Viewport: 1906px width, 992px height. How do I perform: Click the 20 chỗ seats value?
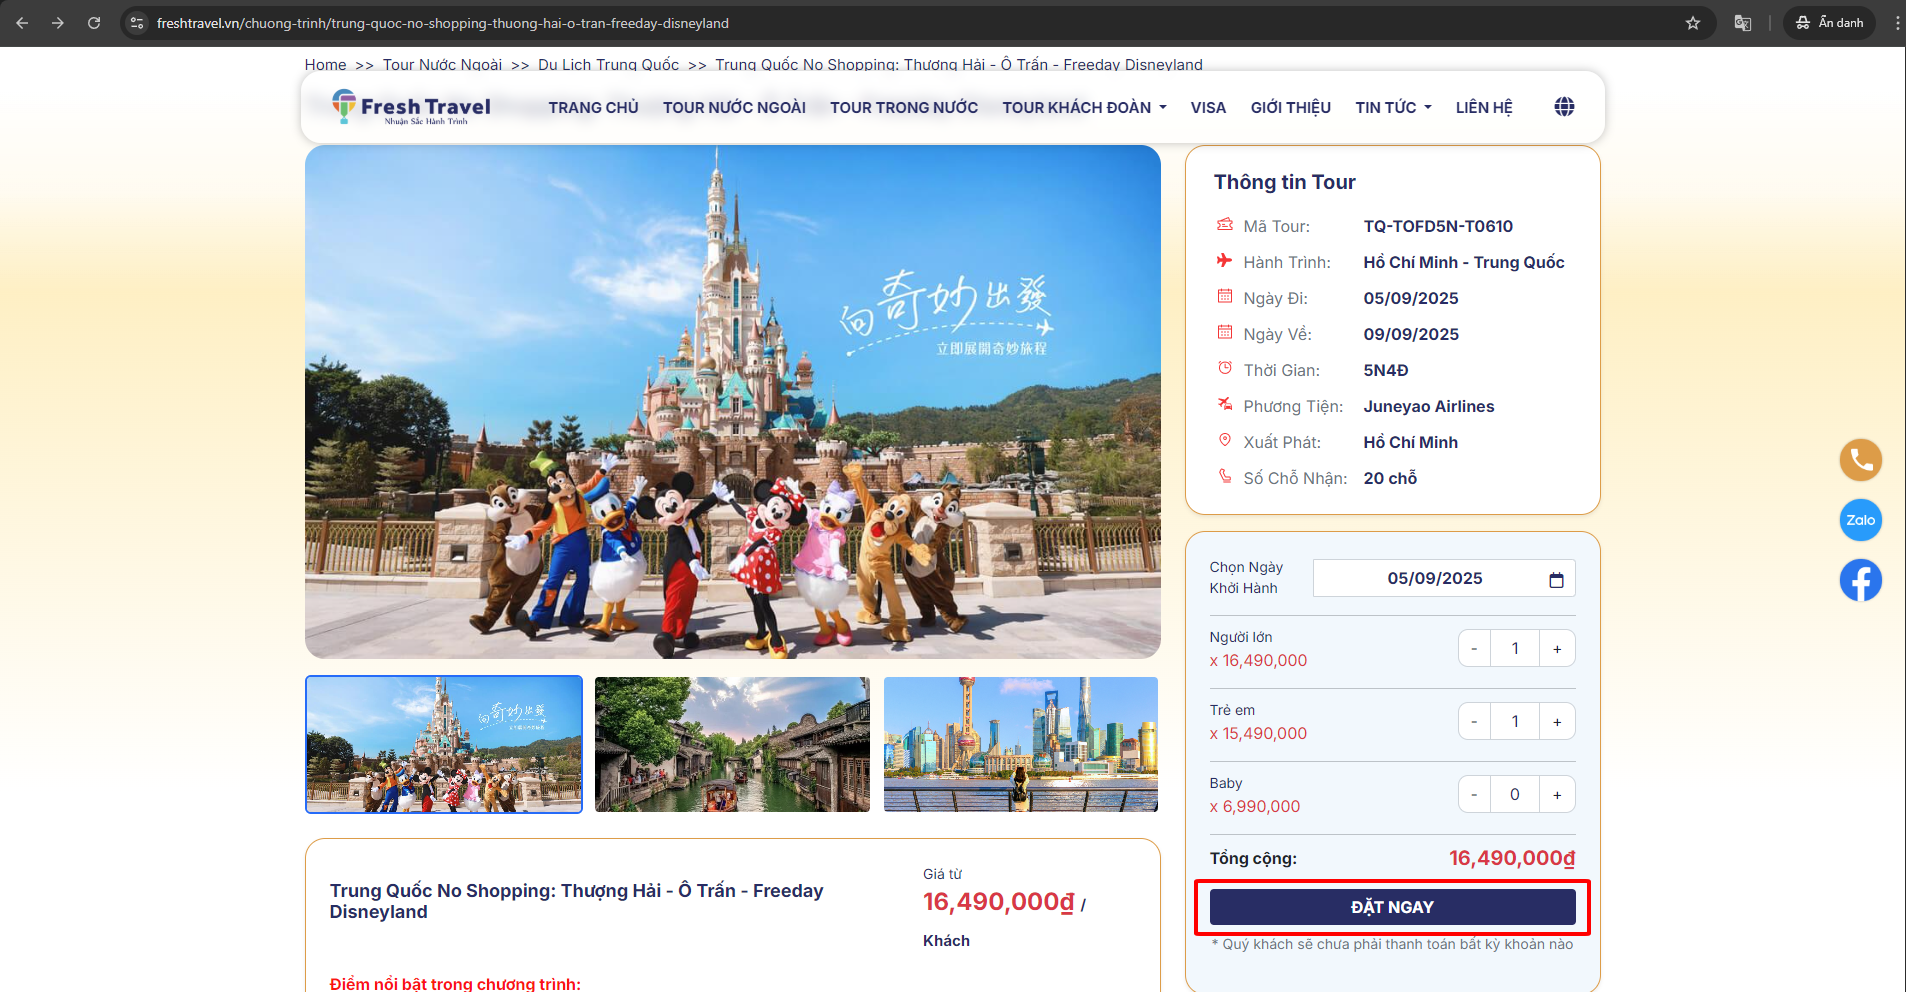click(x=1390, y=478)
